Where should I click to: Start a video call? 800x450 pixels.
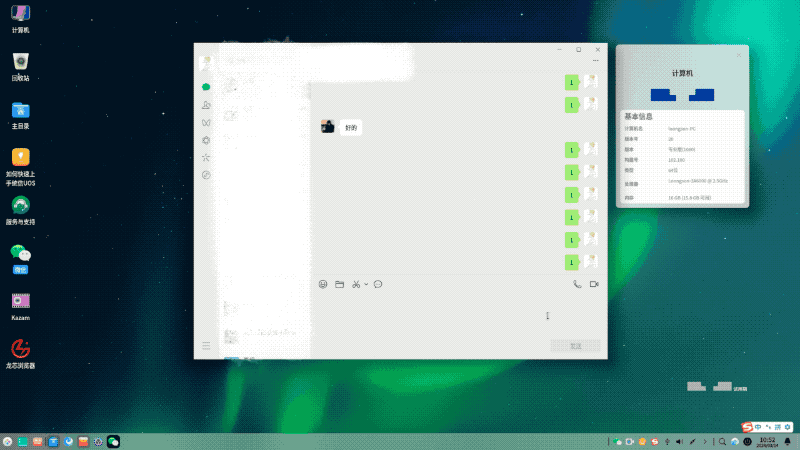(x=594, y=284)
